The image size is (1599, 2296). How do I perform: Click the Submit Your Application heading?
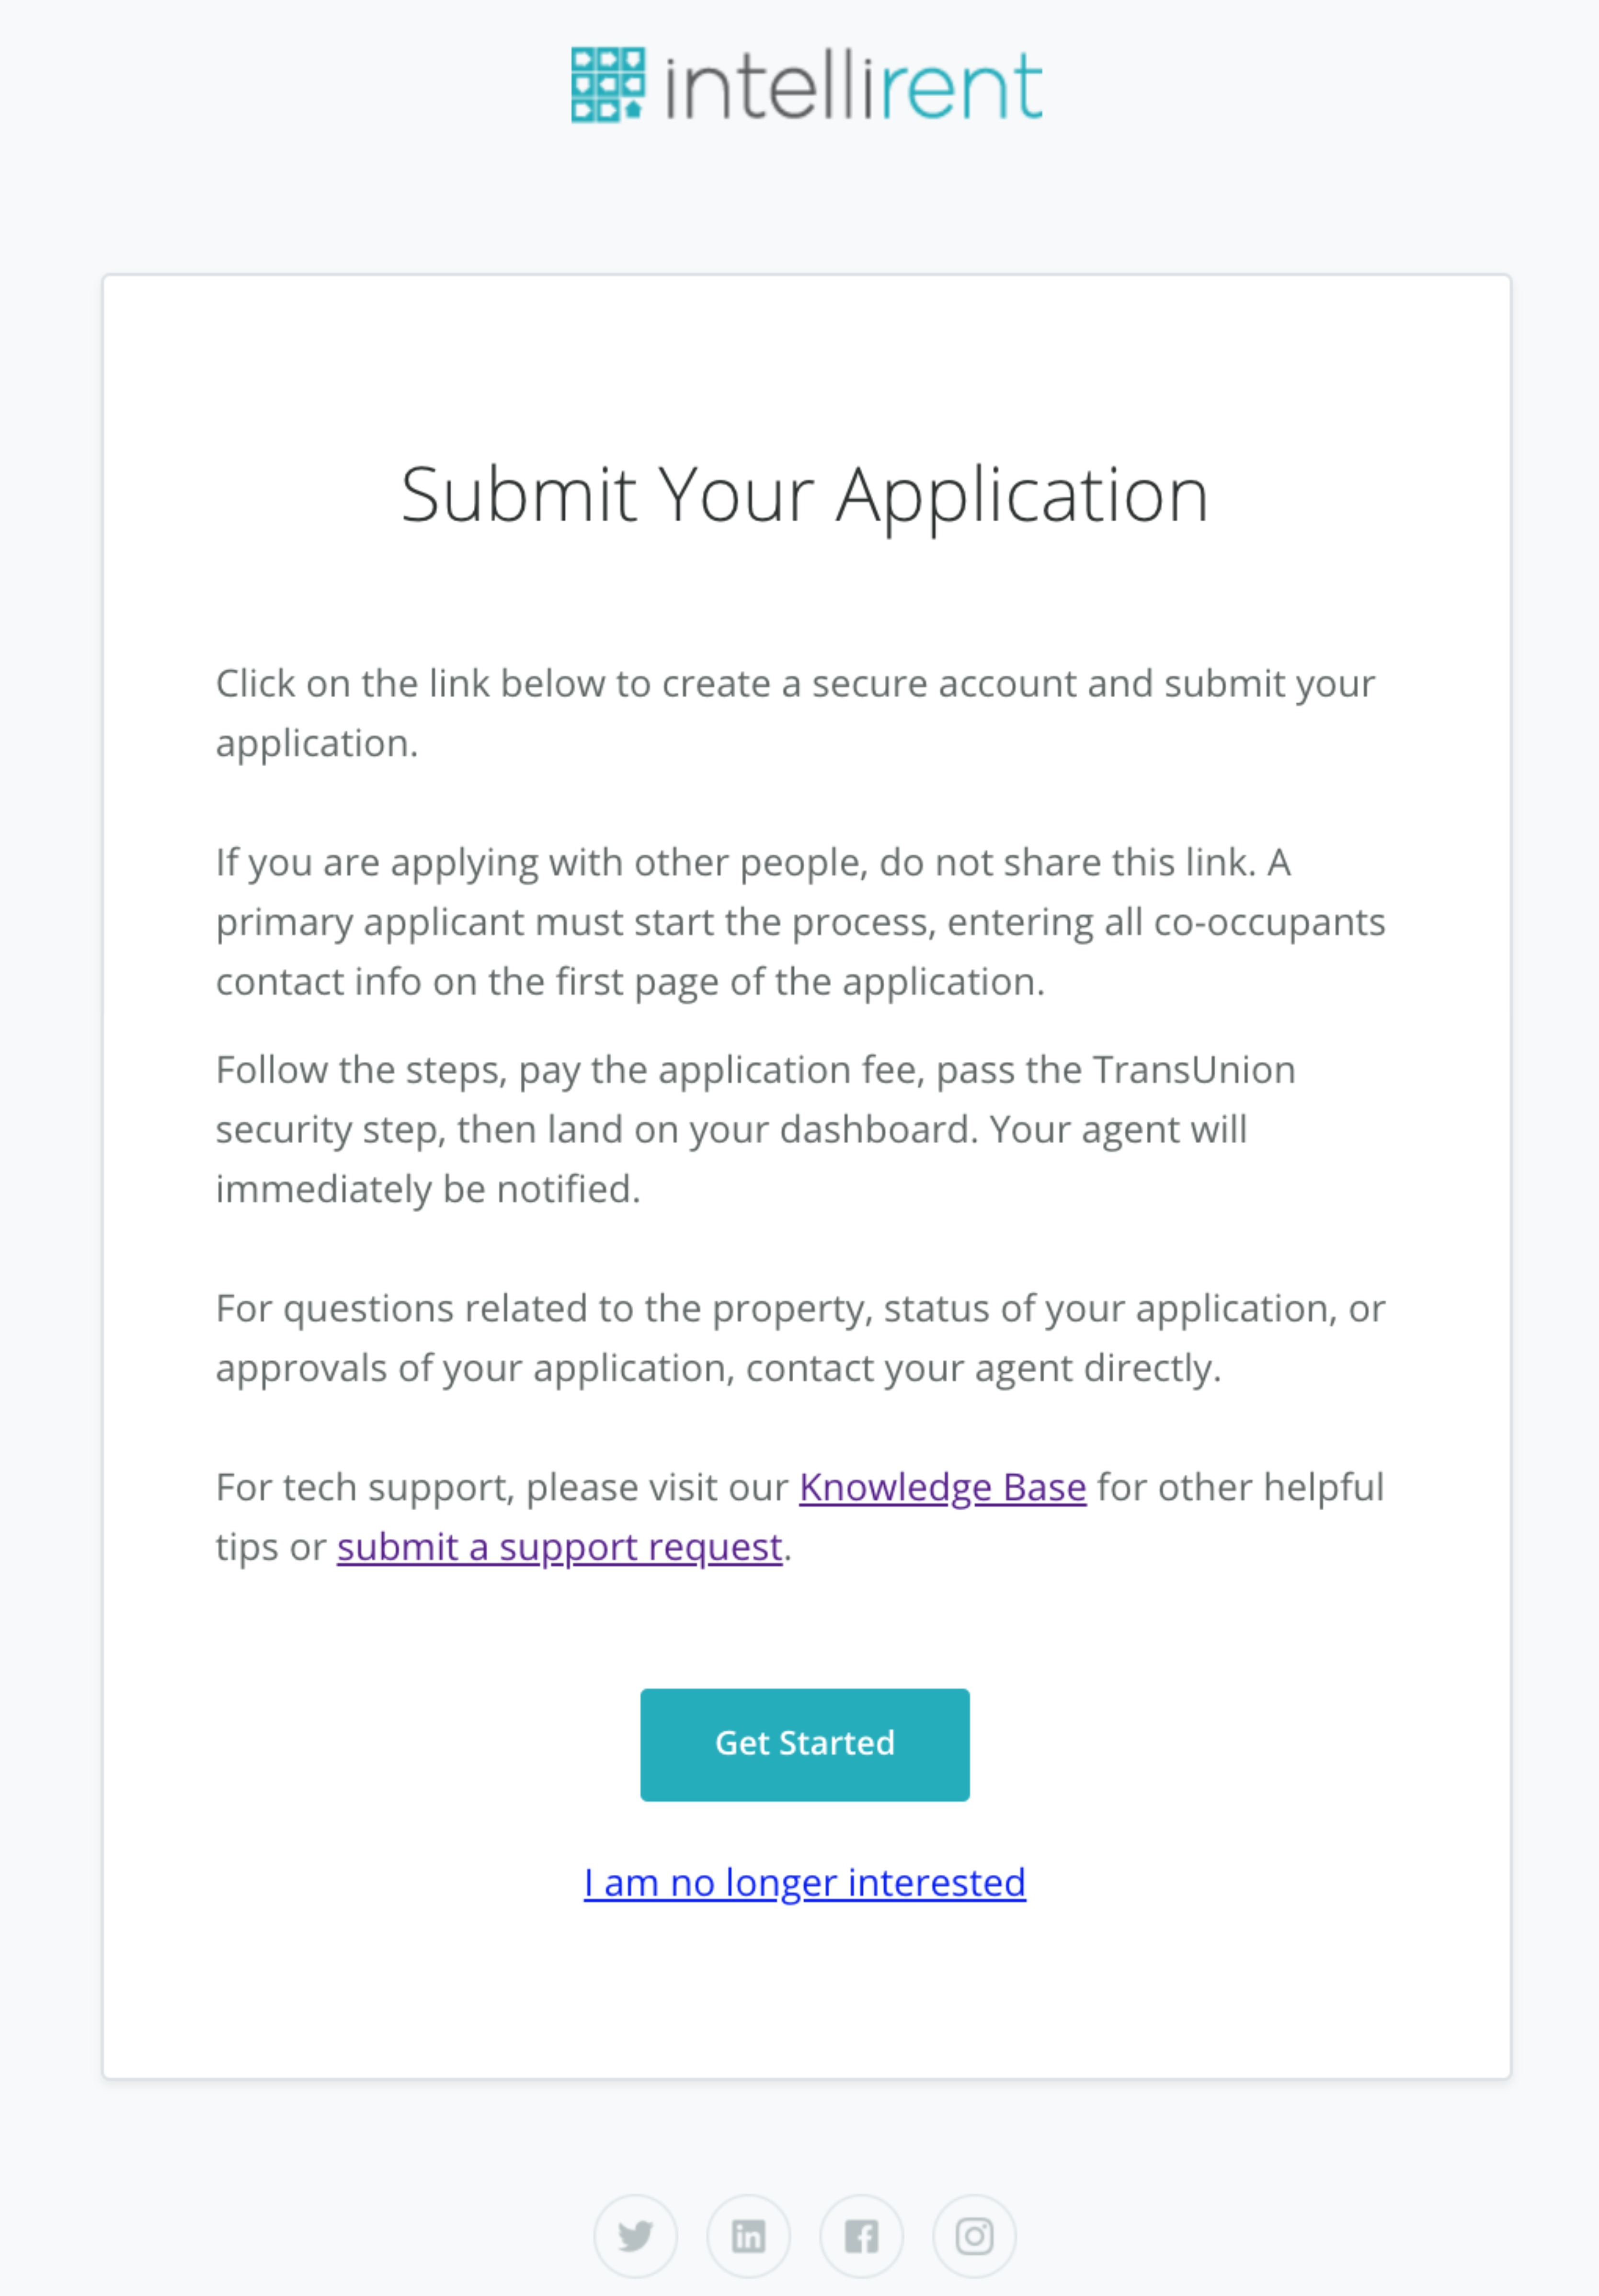[x=805, y=496]
